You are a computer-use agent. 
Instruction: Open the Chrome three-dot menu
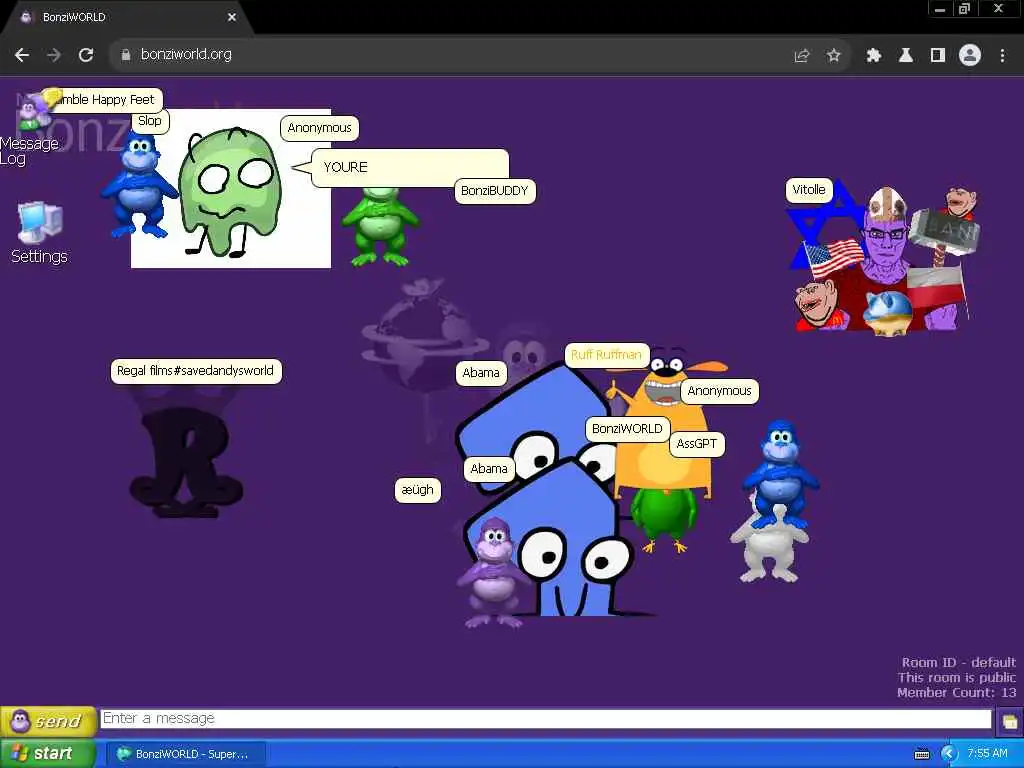(x=1002, y=56)
